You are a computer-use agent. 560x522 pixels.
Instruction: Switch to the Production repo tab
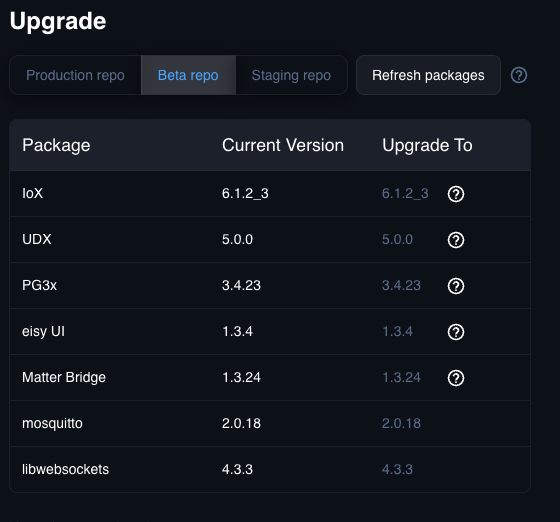[75, 75]
